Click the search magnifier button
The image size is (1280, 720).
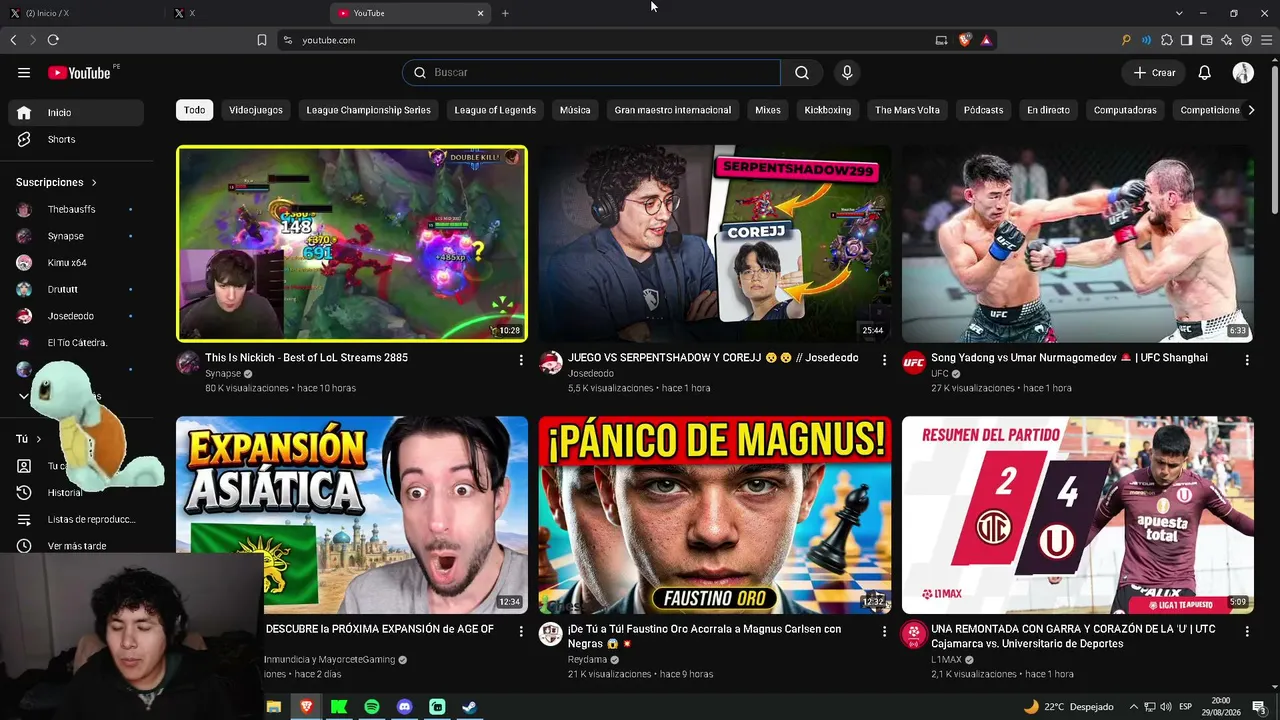pyautogui.click(x=802, y=72)
